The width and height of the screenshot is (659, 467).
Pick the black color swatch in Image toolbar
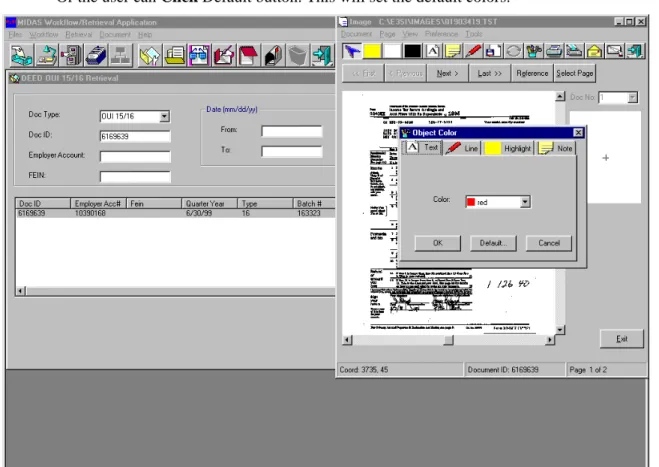tap(412, 51)
